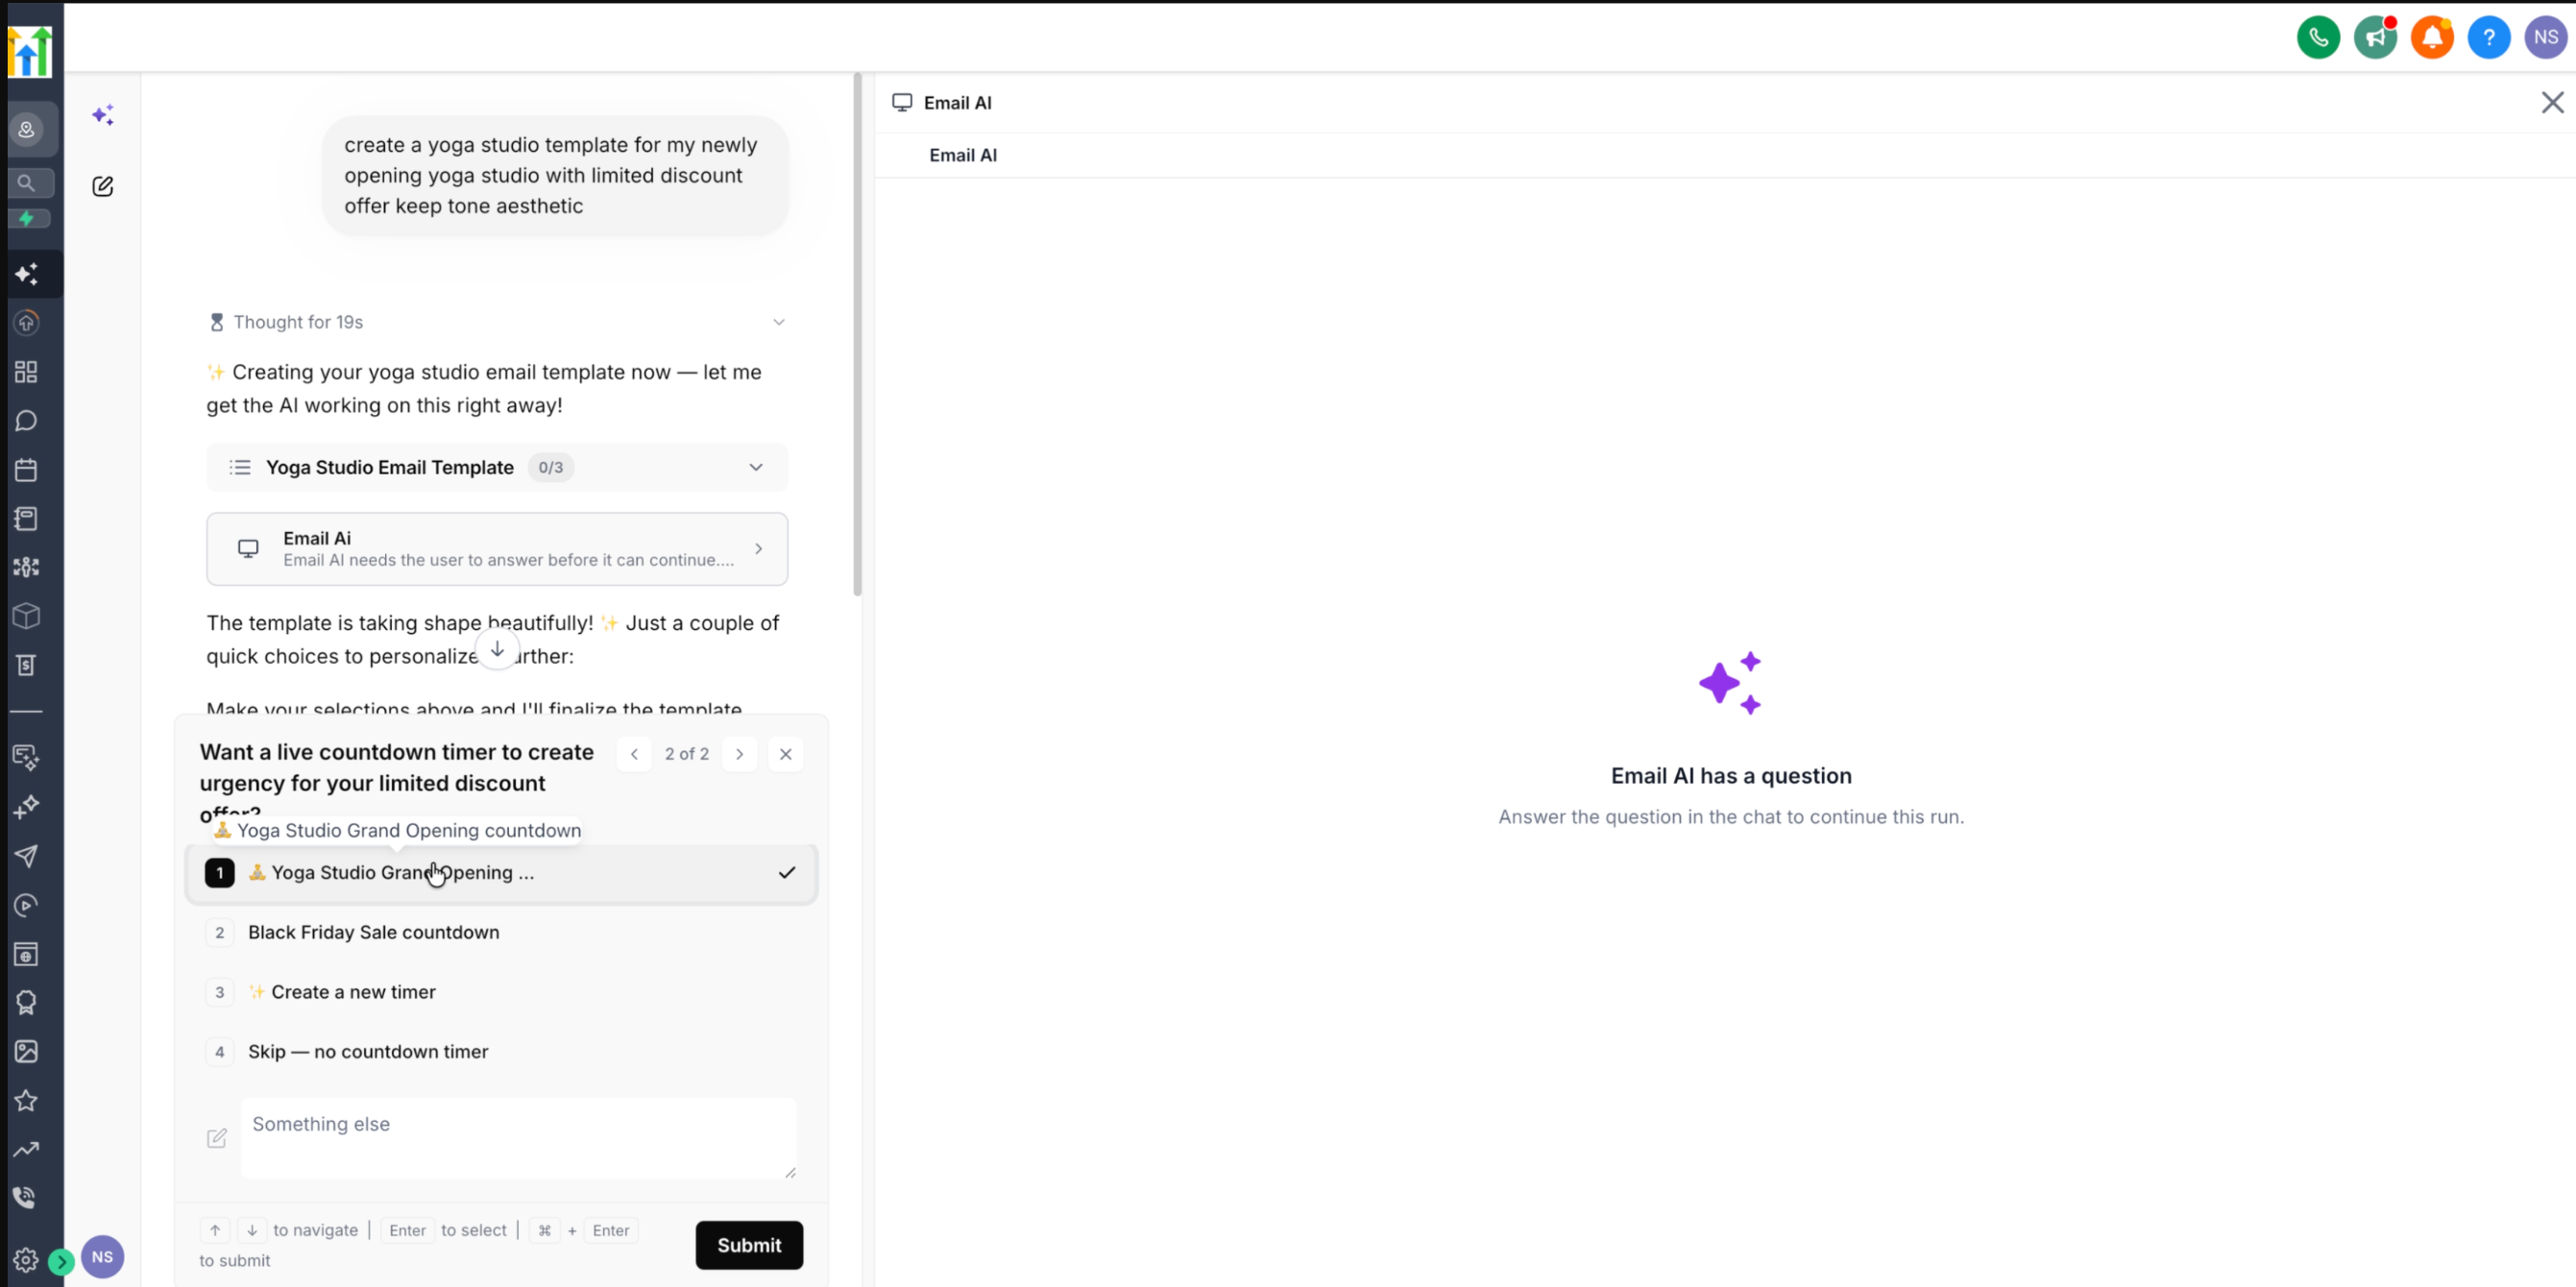Open the Dashboard grid icon
Image resolution: width=2576 pixels, height=1287 pixels.
pos(27,372)
